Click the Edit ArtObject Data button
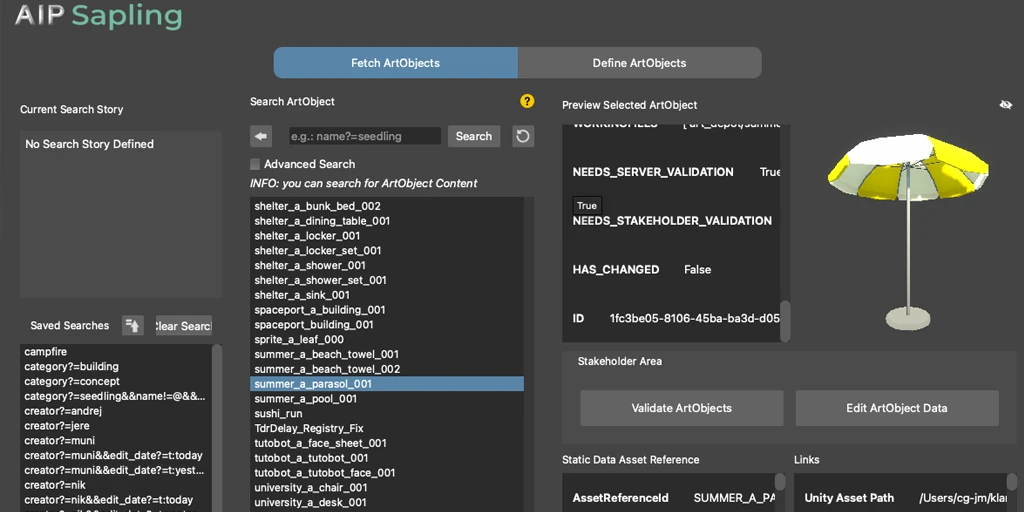The width and height of the screenshot is (1024, 512). click(x=897, y=408)
